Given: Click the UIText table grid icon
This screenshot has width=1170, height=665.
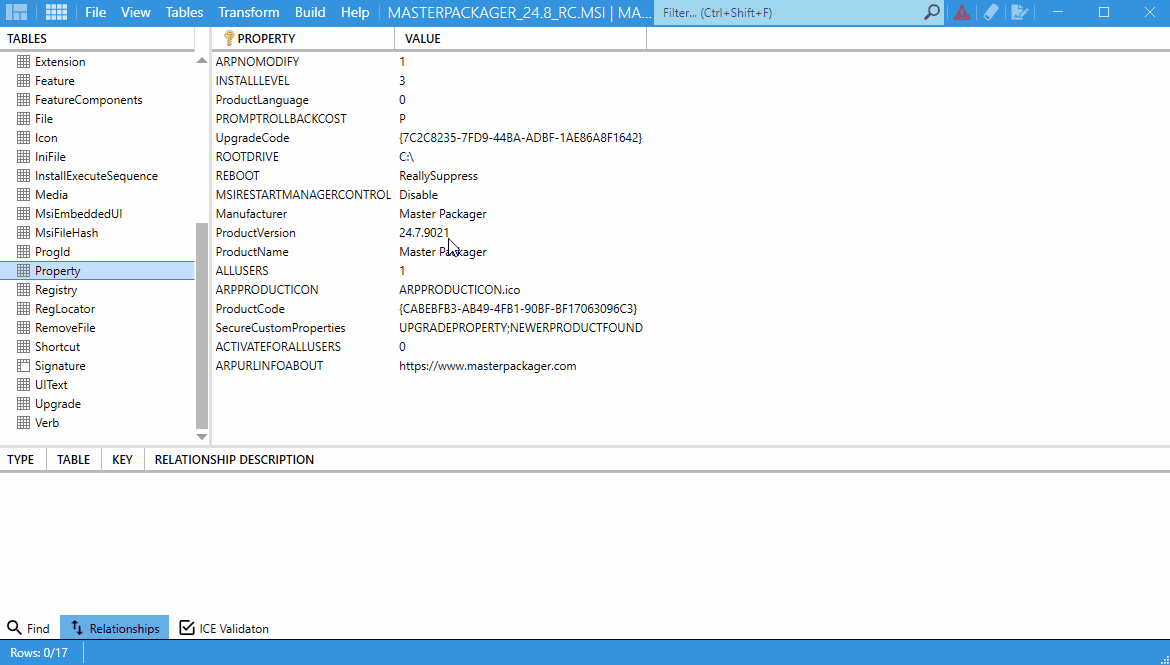Looking at the screenshot, I should tap(23, 385).
